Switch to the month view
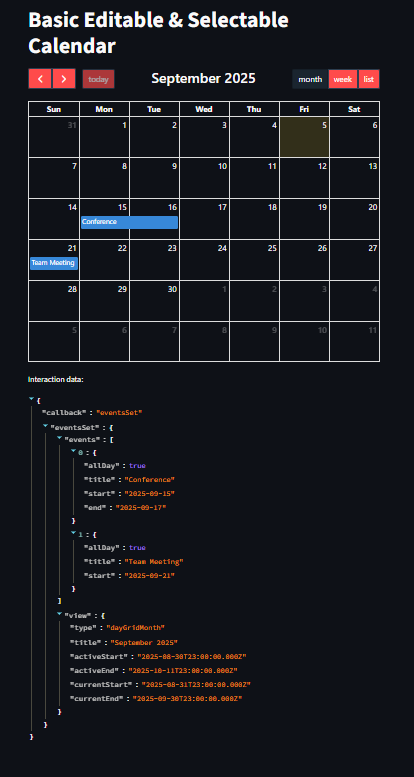The height and width of the screenshot is (777, 414). [310, 79]
